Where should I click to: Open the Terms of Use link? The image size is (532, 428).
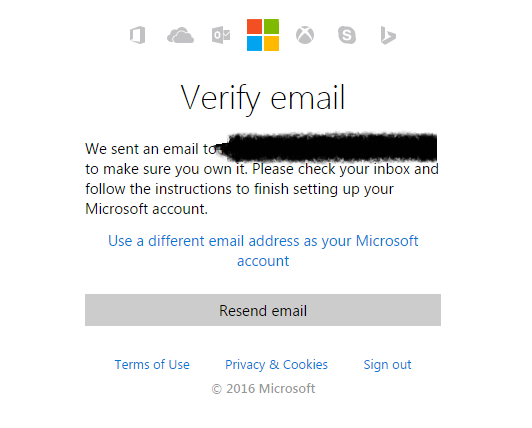click(152, 365)
